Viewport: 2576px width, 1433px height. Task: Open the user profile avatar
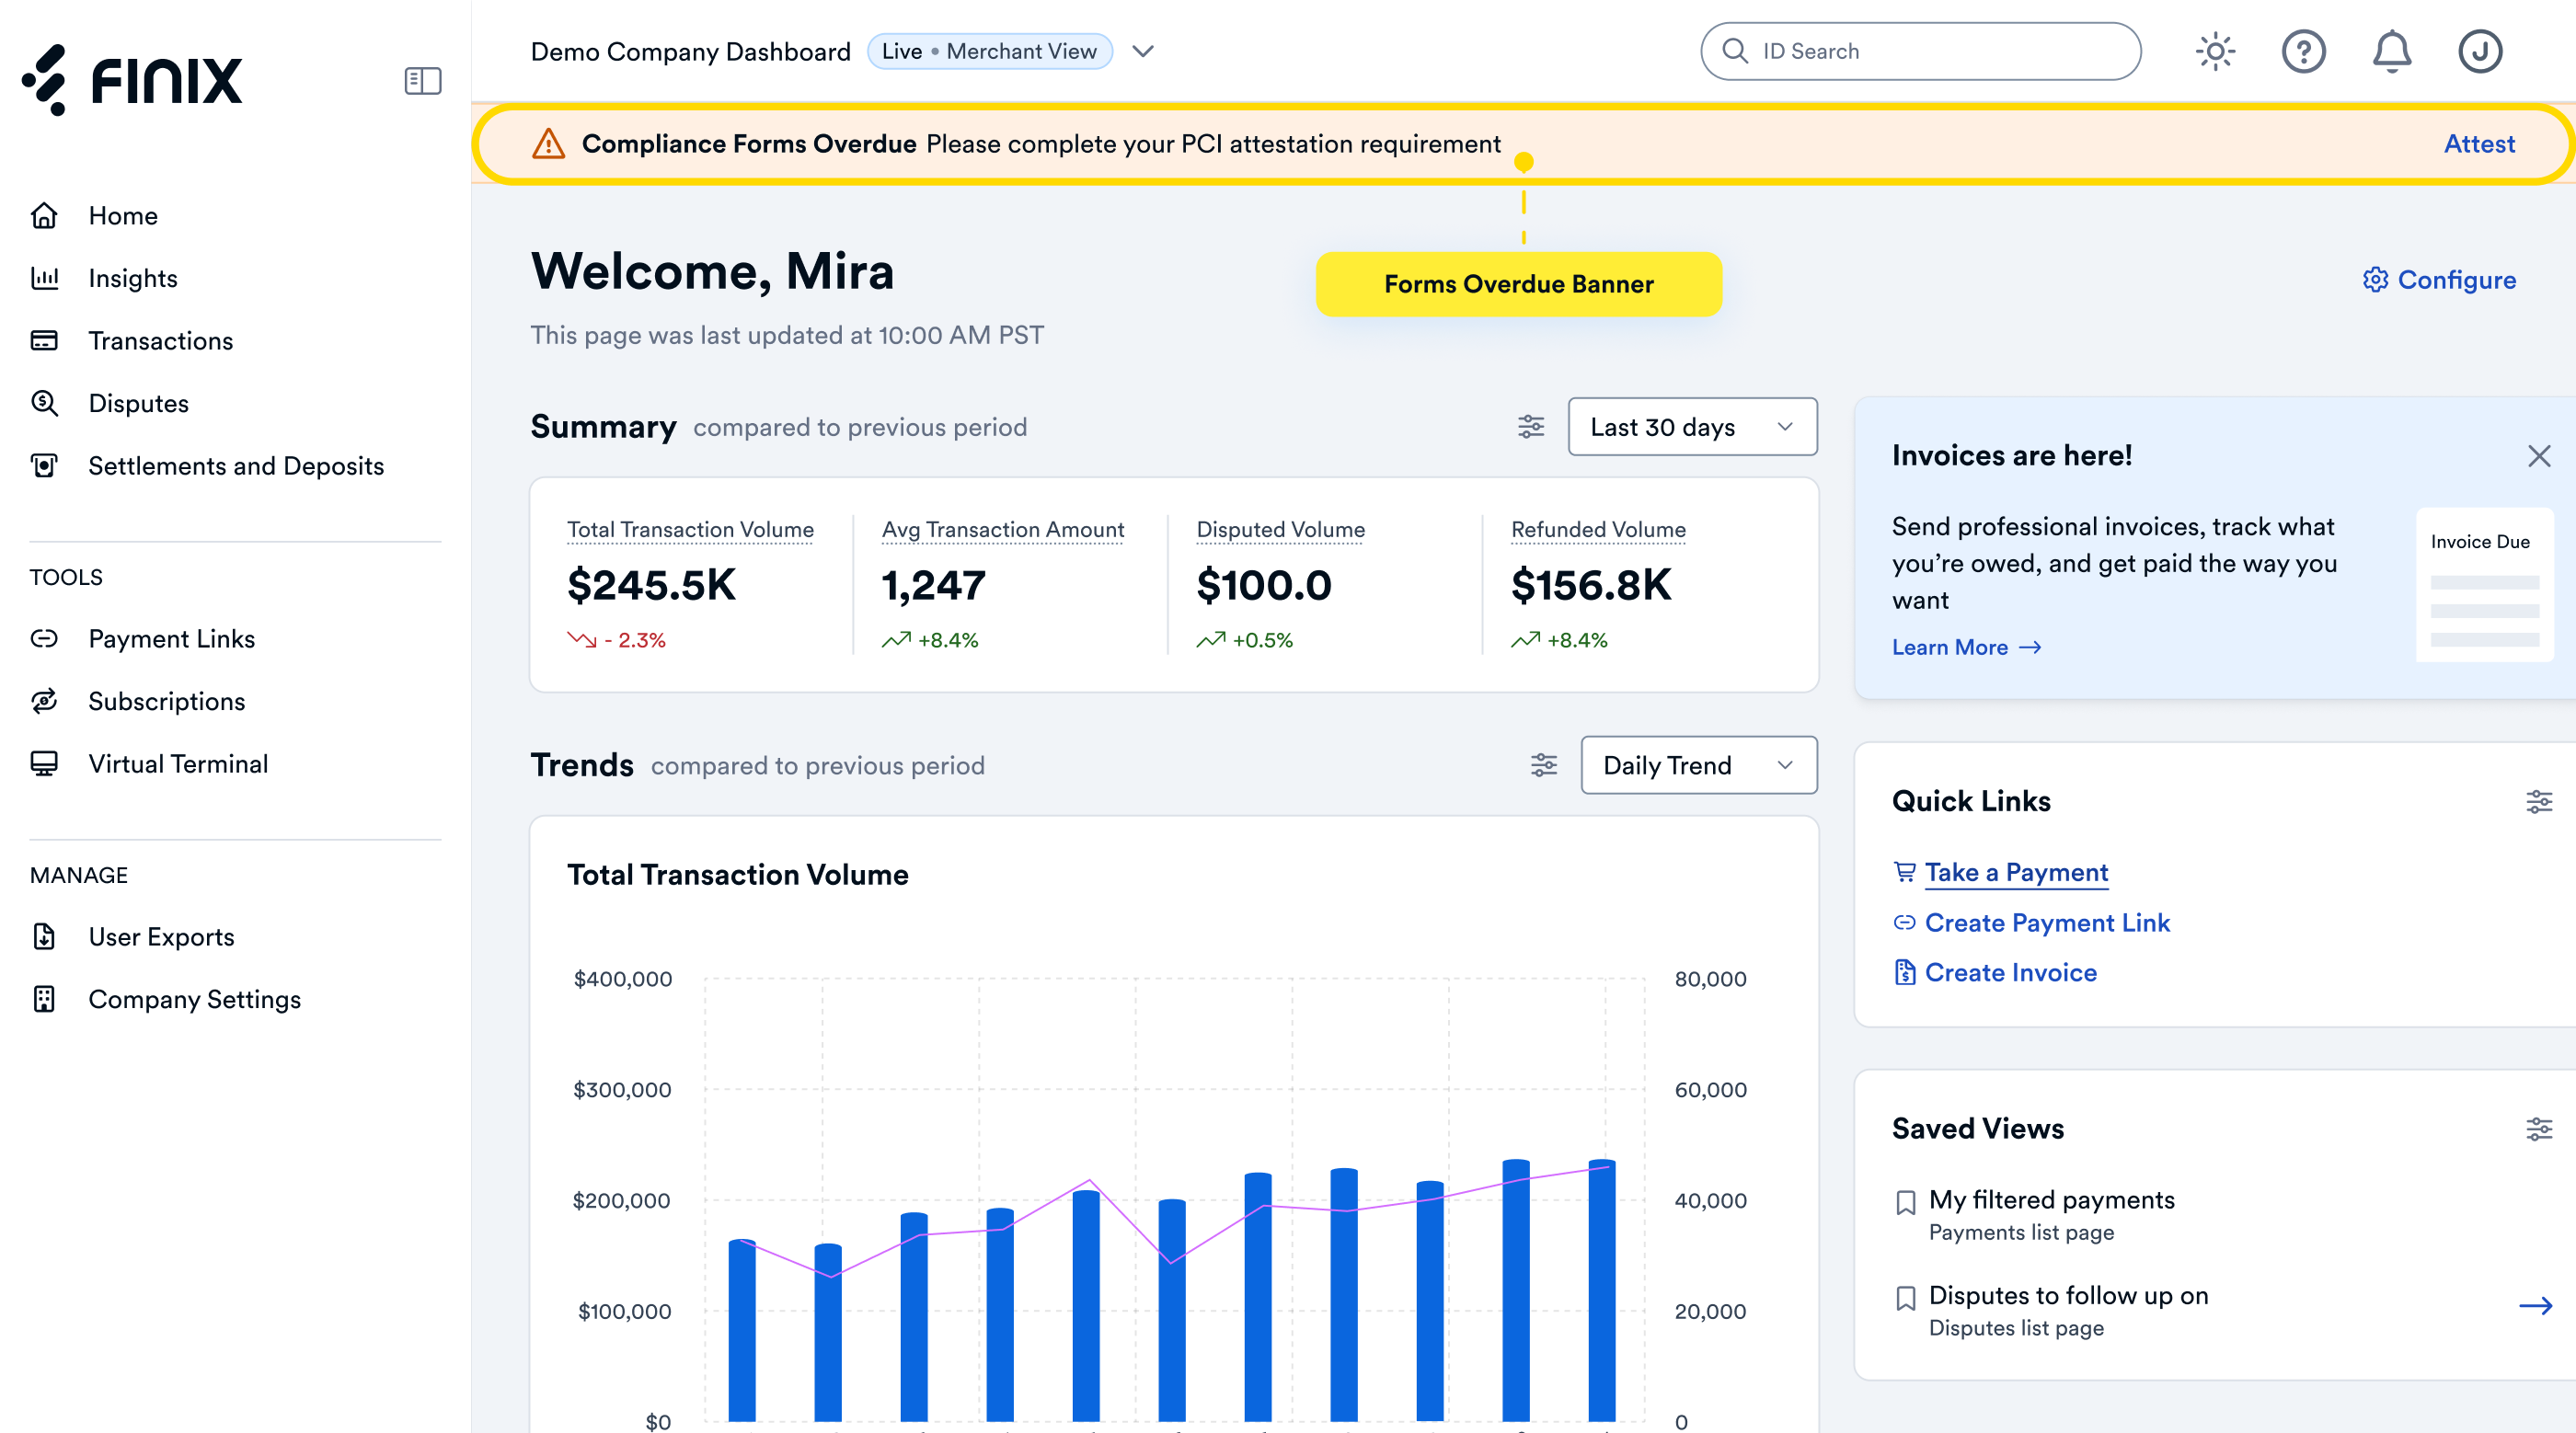tap(2480, 51)
